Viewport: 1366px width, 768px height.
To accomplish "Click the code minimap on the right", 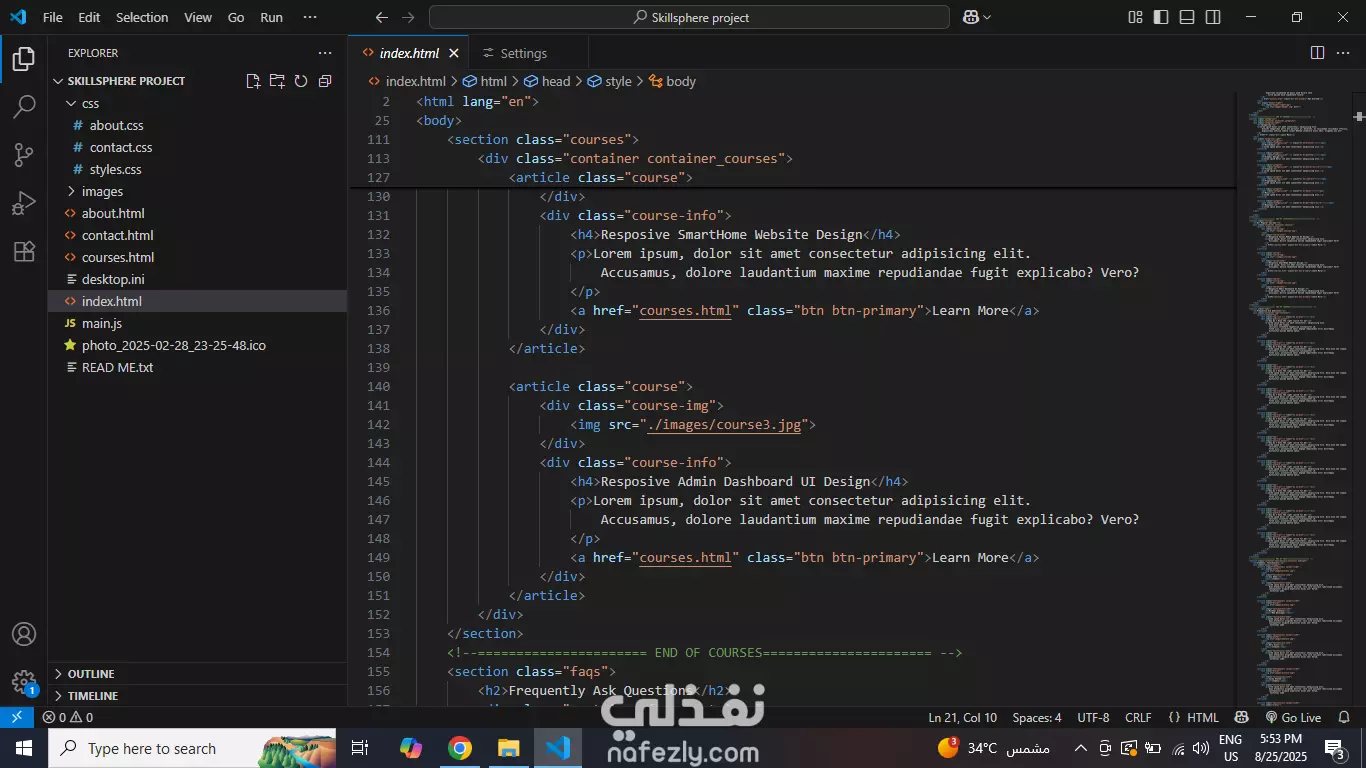I will click(1294, 400).
